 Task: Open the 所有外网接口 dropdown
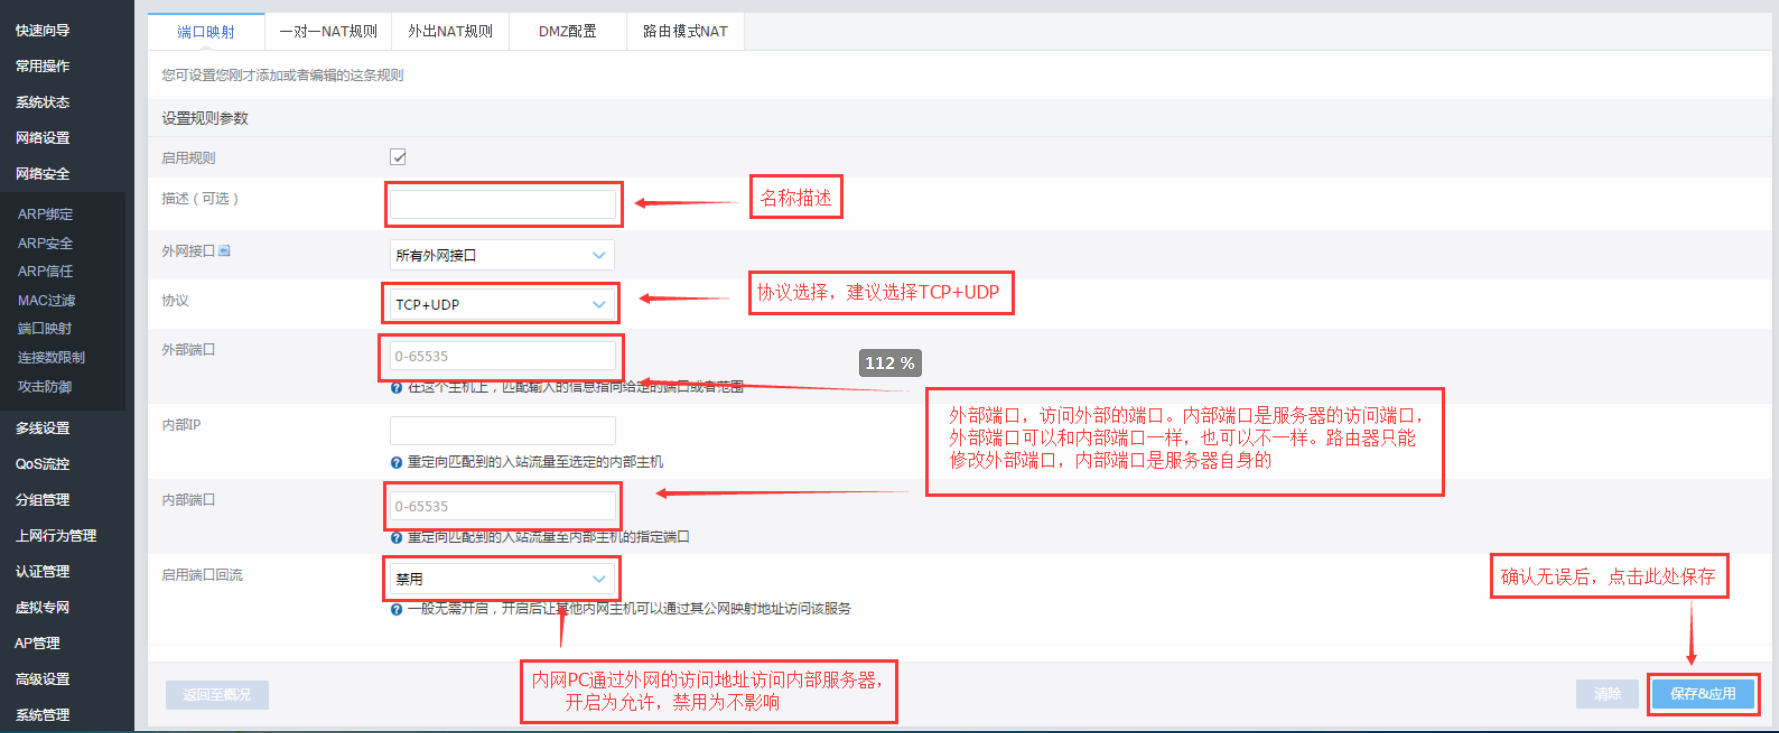(501, 255)
